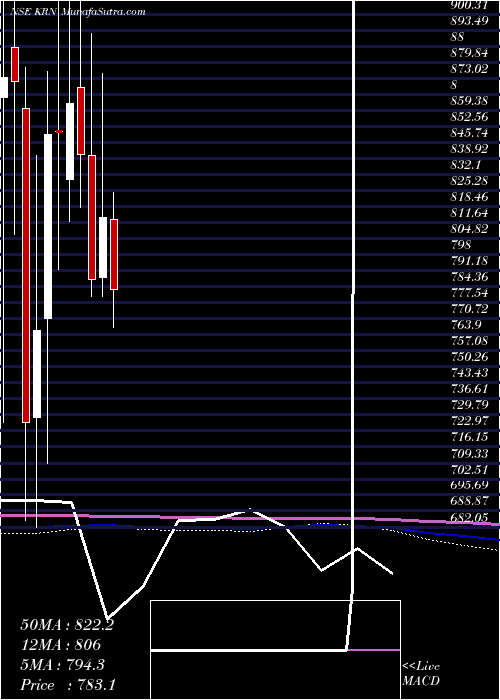Select the 709.33 price label
Image resolution: width=500 pixels, height=700 pixels.
tap(470, 453)
